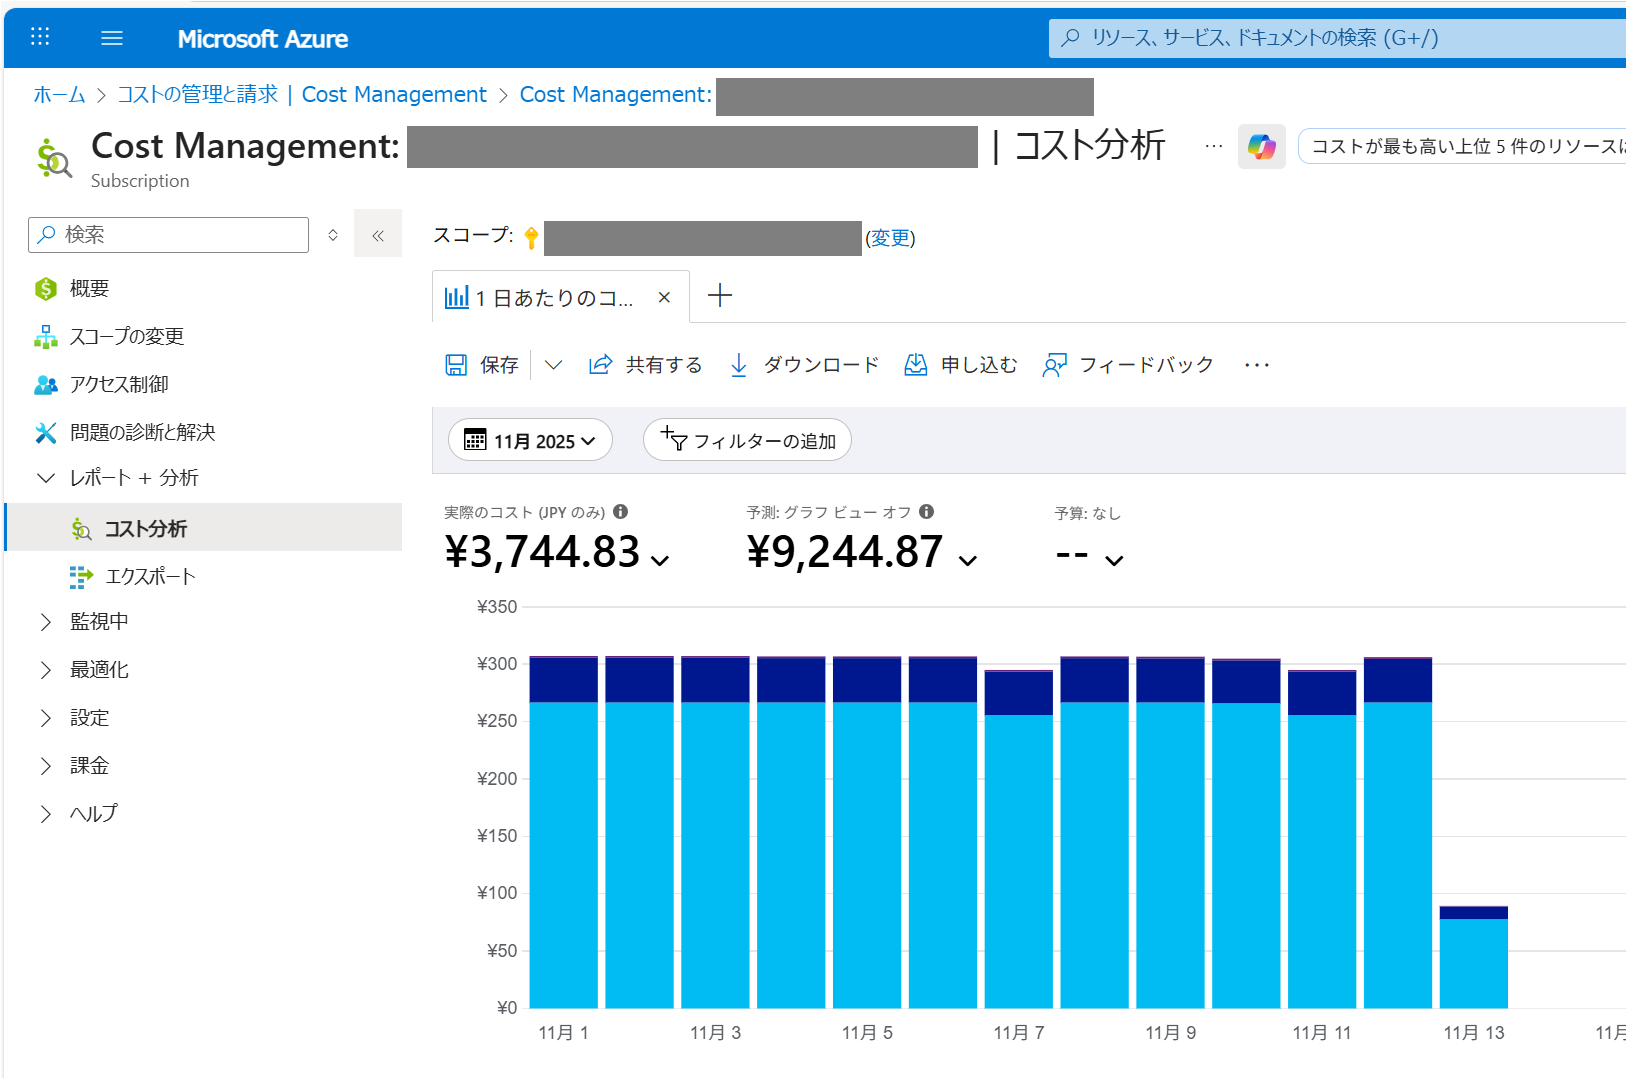Screen dimensions: 1627x1079
Task: Expand the actual cost ¥3,744.83 dropdown
Action: [x=660, y=561]
